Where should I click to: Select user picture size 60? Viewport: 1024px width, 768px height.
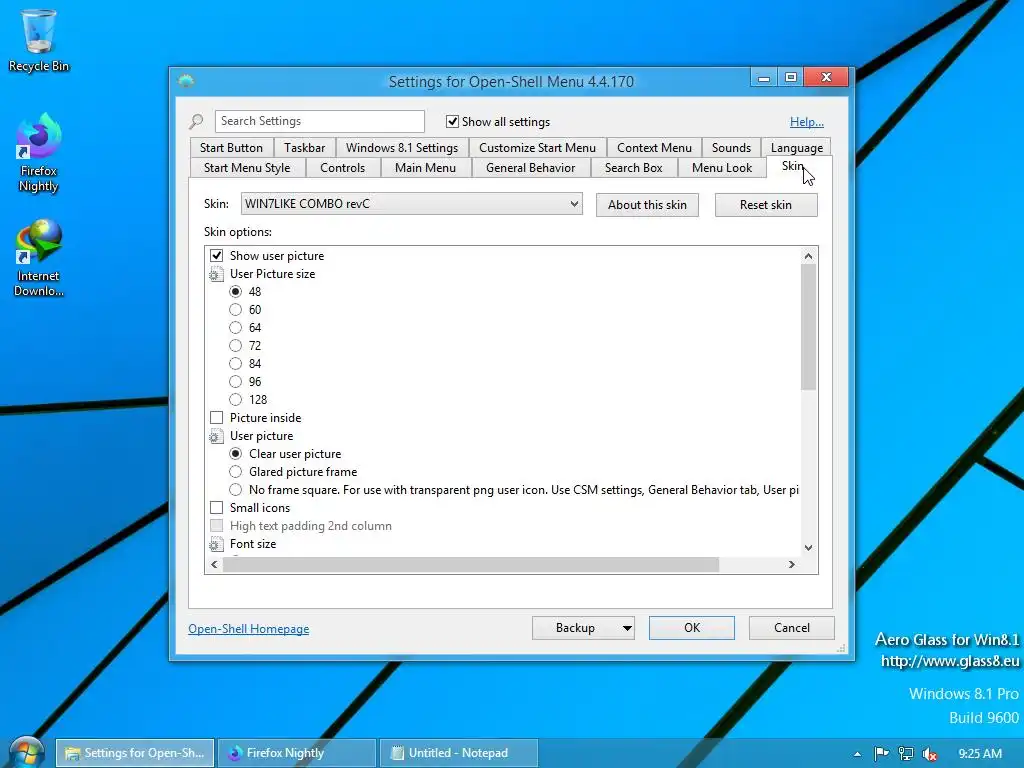pyautogui.click(x=235, y=310)
